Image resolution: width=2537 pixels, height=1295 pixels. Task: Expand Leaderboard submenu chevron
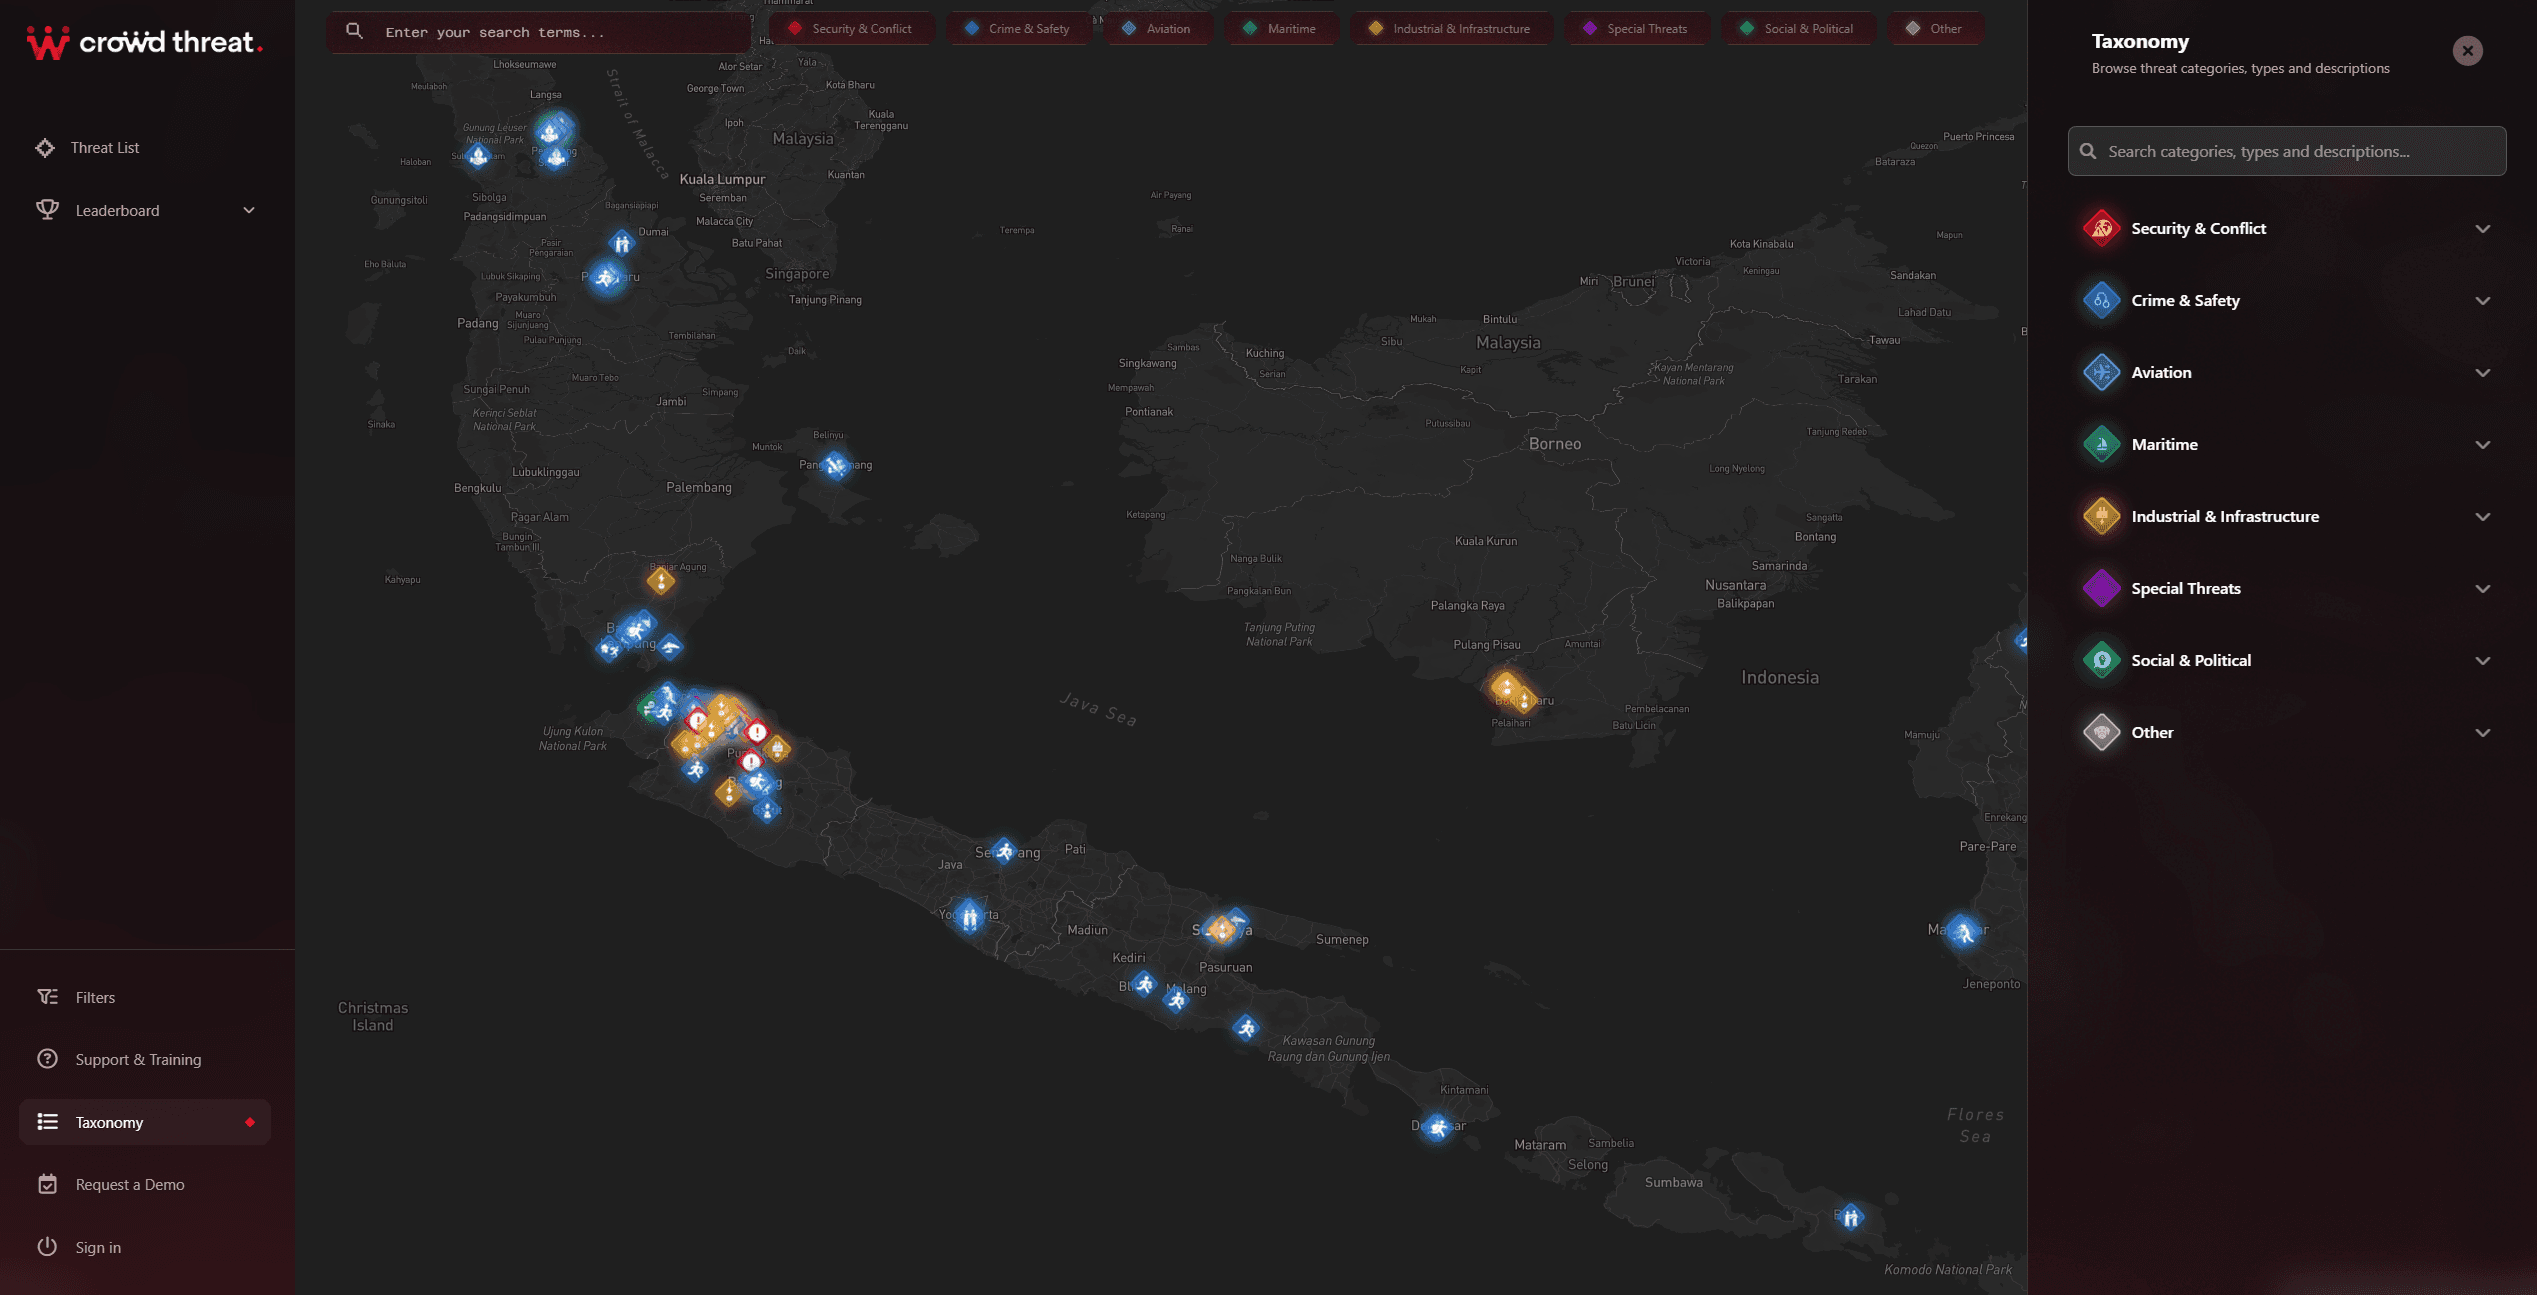(x=249, y=210)
